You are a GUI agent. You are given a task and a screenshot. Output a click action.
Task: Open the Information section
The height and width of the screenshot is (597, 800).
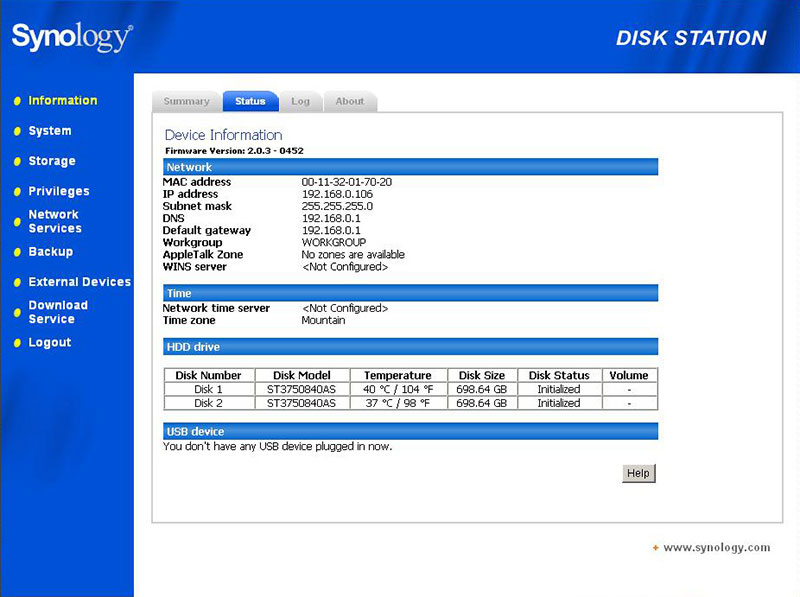click(63, 101)
